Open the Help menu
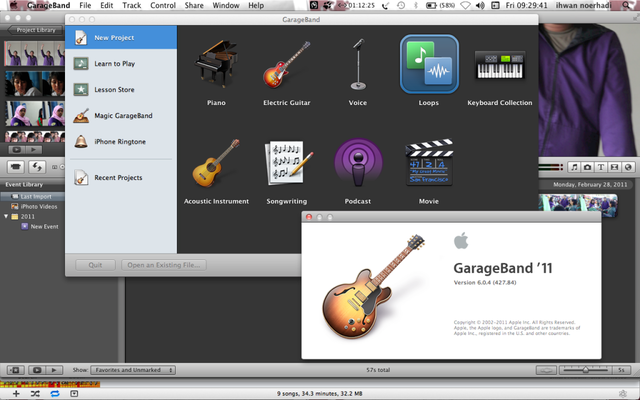 pyautogui.click(x=256, y=5)
